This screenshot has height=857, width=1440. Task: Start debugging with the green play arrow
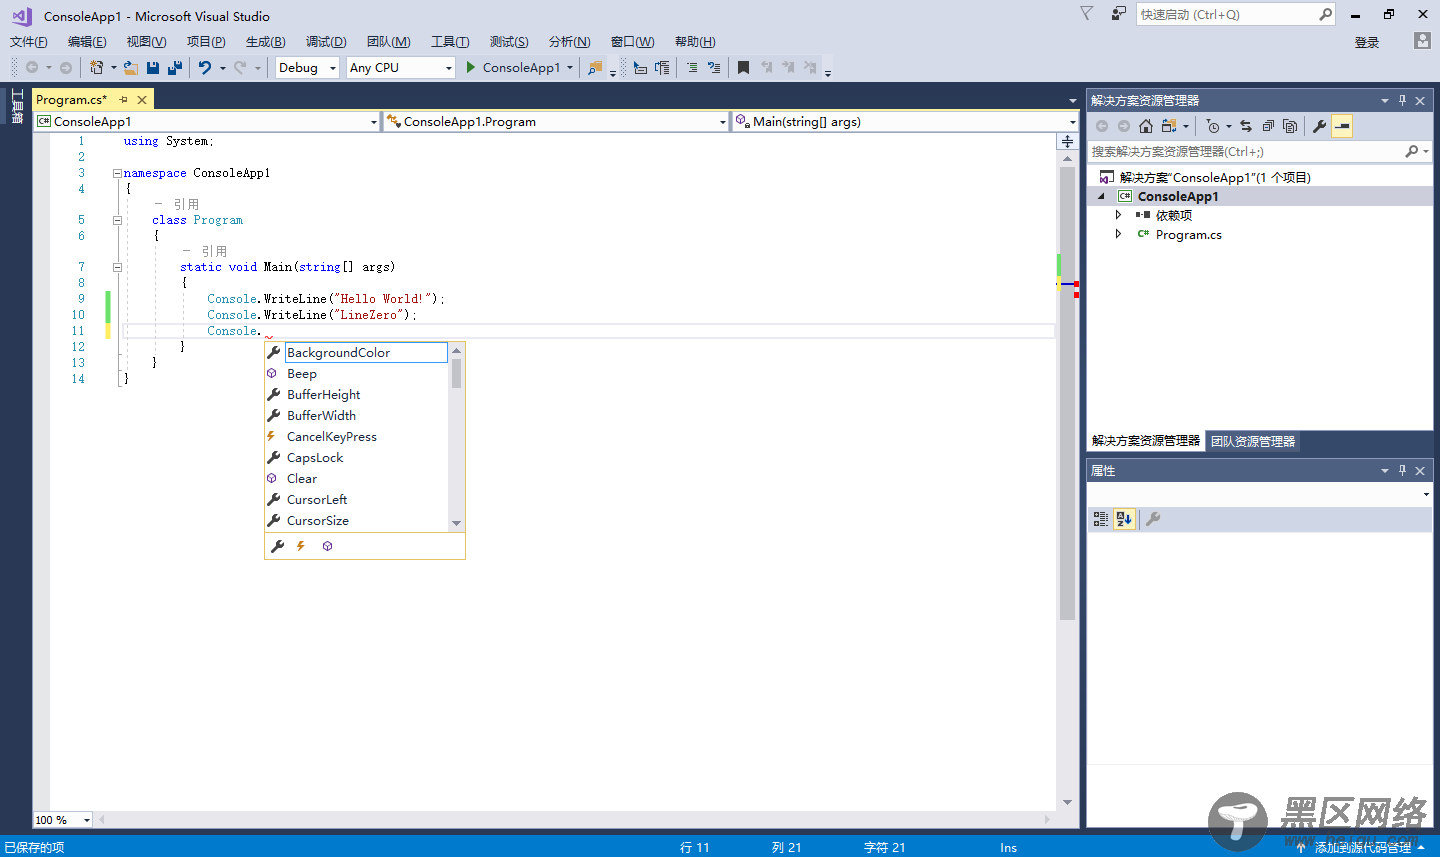point(471,68)
